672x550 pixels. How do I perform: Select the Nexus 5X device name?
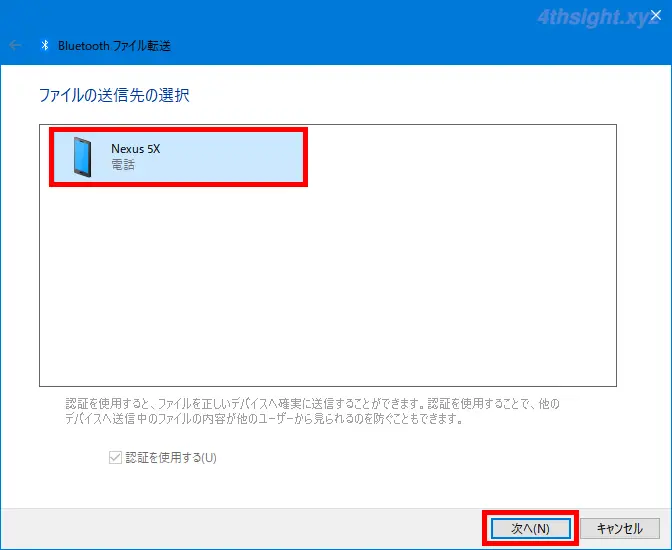tap(135, 149)
